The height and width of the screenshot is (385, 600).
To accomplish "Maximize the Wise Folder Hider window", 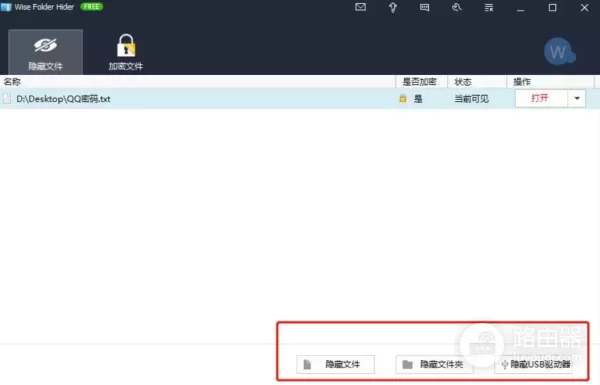I will tap(552, 8).
